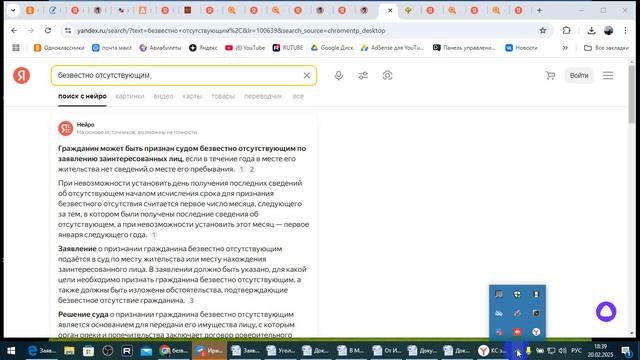Click the Yandex logo
Viewport: 640px width, 360px height.
[x=22, y=76]
